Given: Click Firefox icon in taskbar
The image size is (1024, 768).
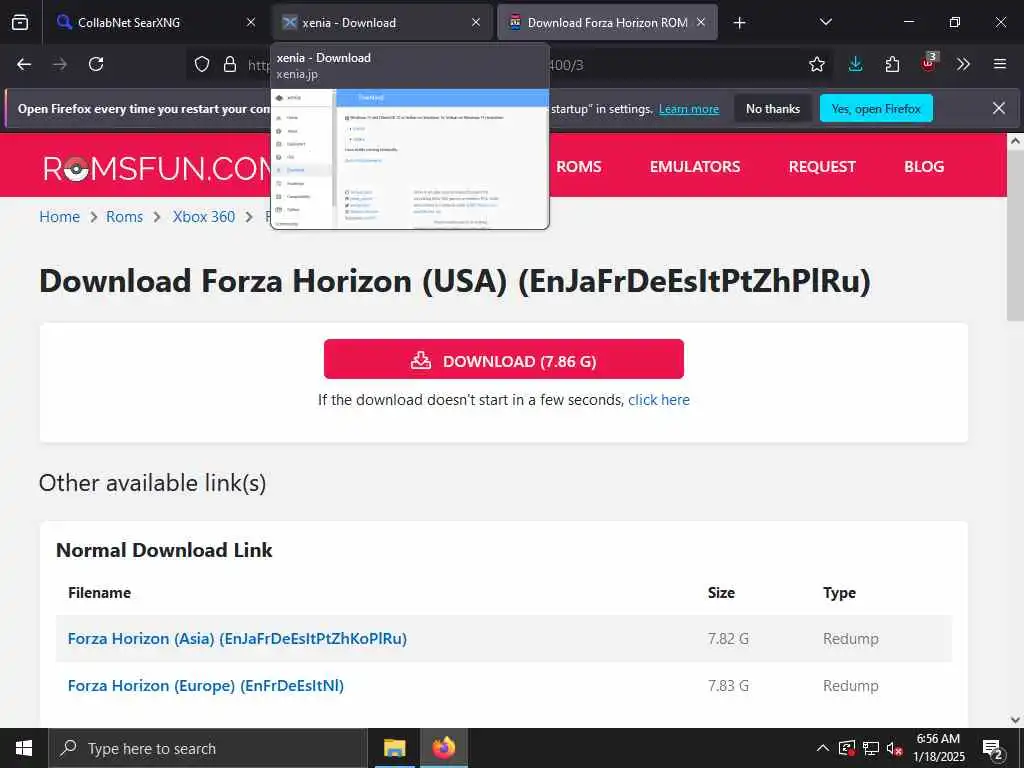Looking at the screenshot, I should (x=443, y=748).
